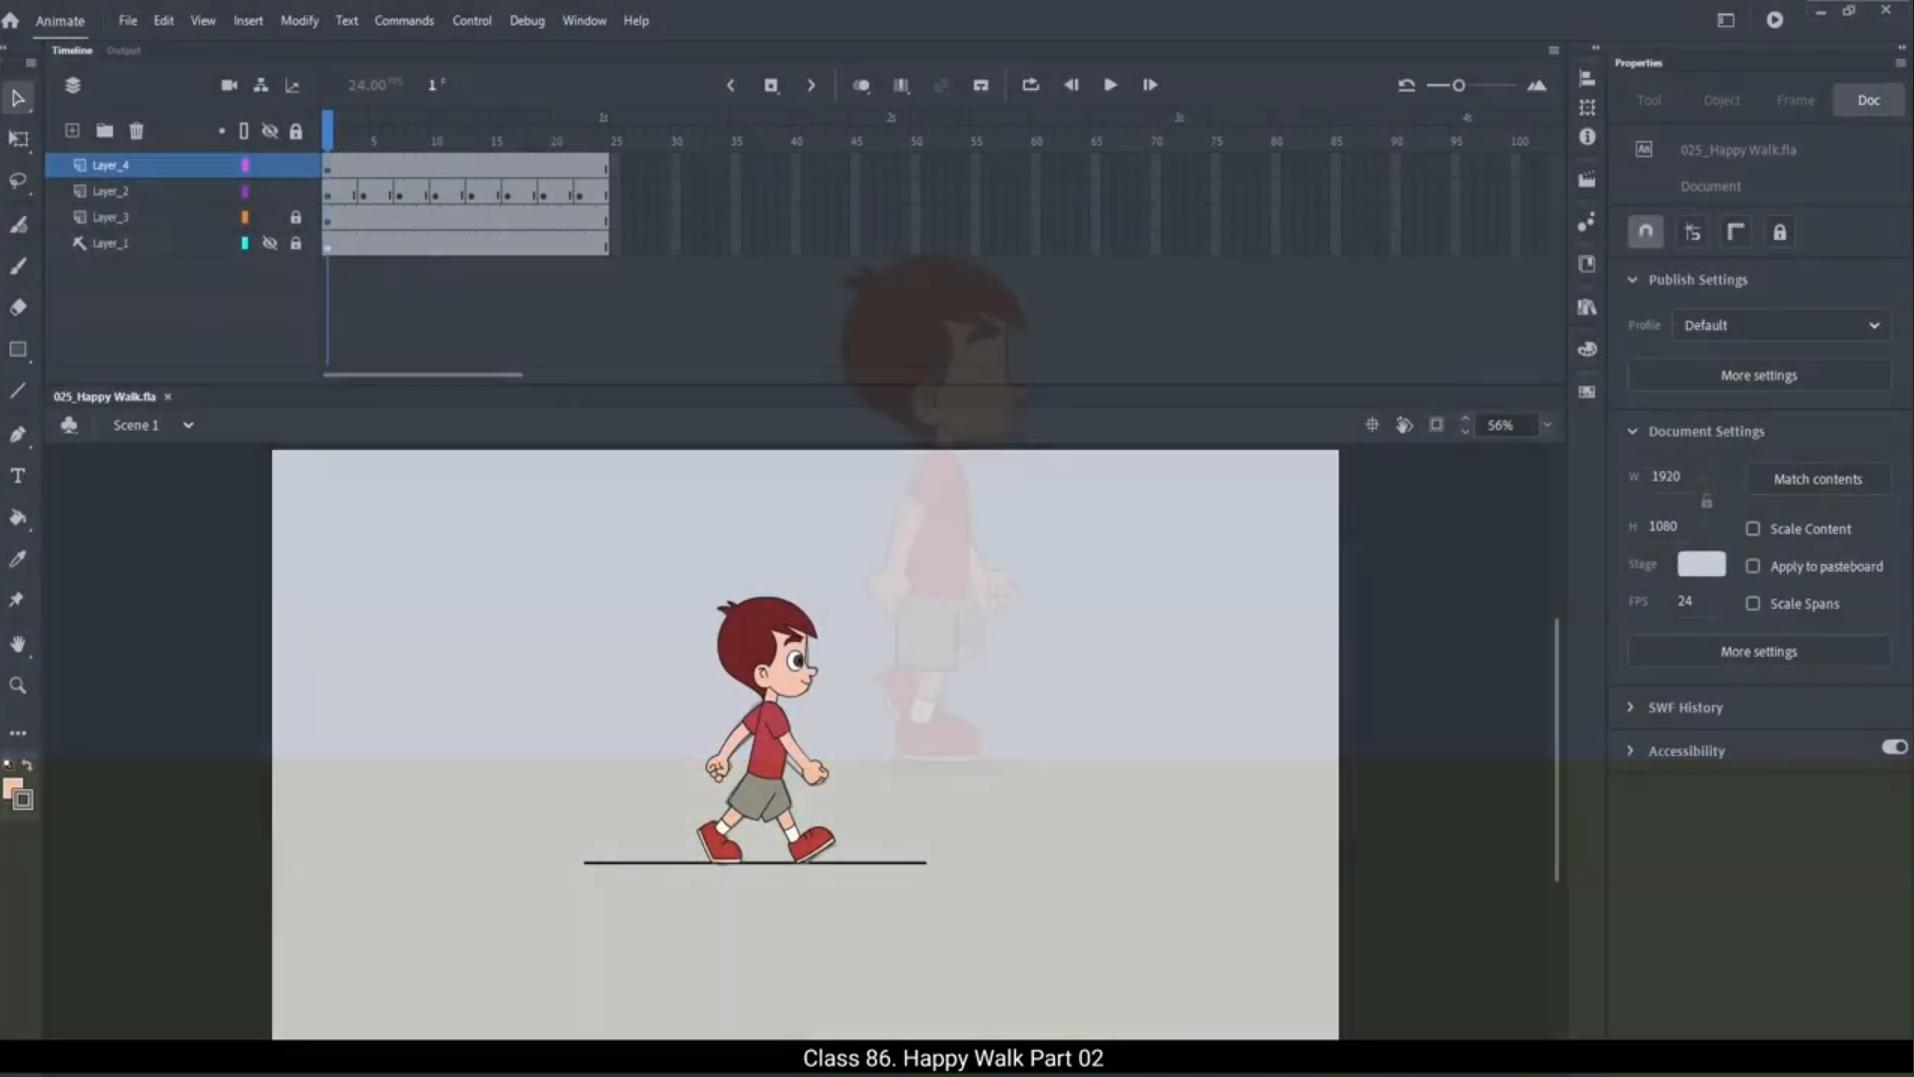Select the Lasso tool

pos(18,181)
